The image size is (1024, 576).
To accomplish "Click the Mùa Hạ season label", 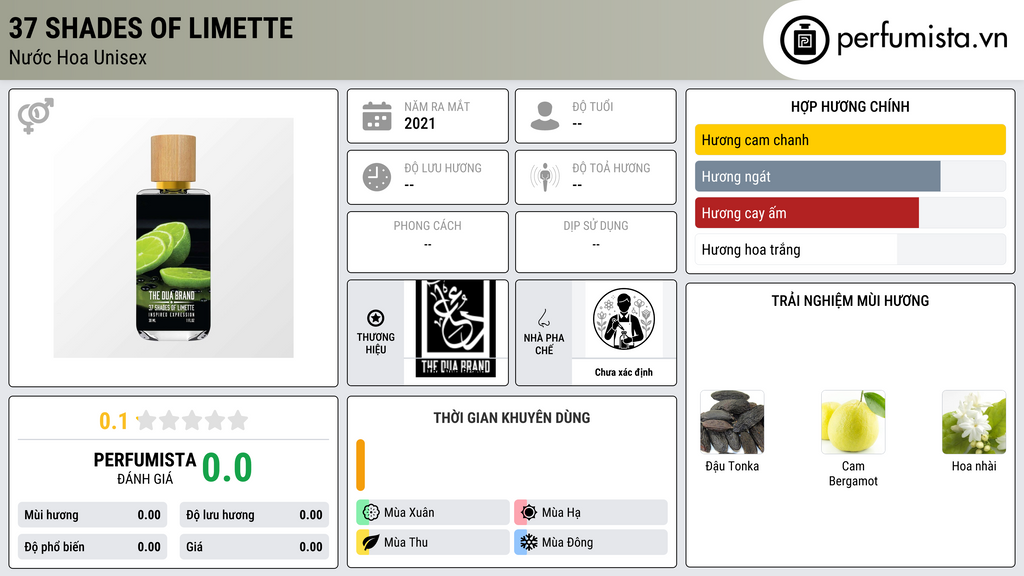I will [561, 513].
